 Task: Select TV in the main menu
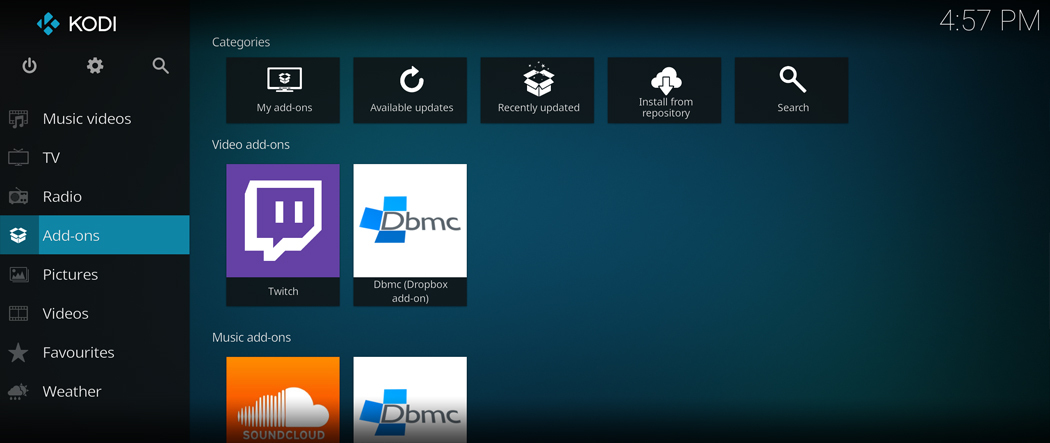pos(94,158)
